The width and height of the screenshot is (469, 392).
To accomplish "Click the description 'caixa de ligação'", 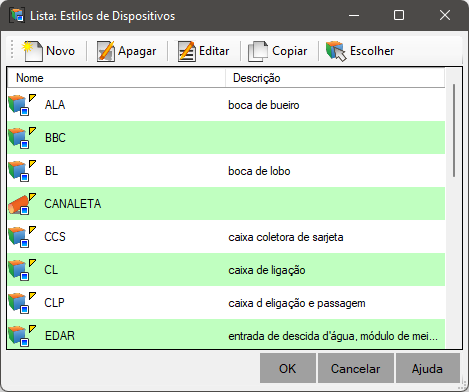I will 267,270.
